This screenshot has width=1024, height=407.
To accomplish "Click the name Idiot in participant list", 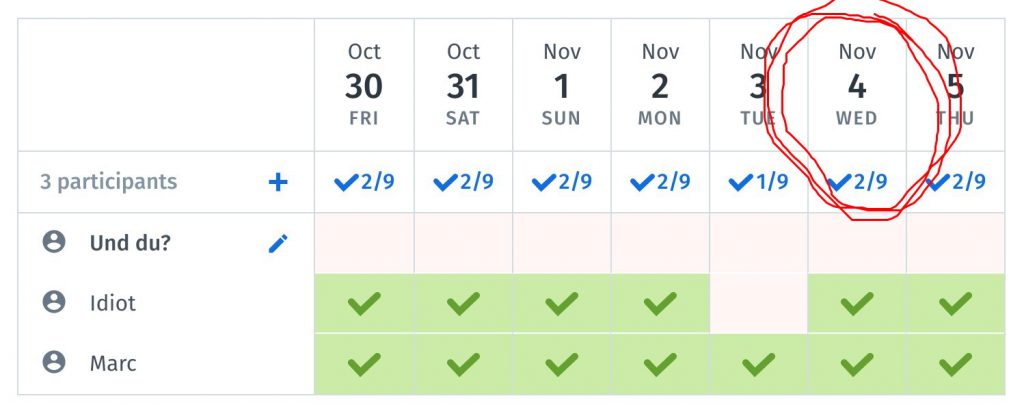I will (113, 303).
